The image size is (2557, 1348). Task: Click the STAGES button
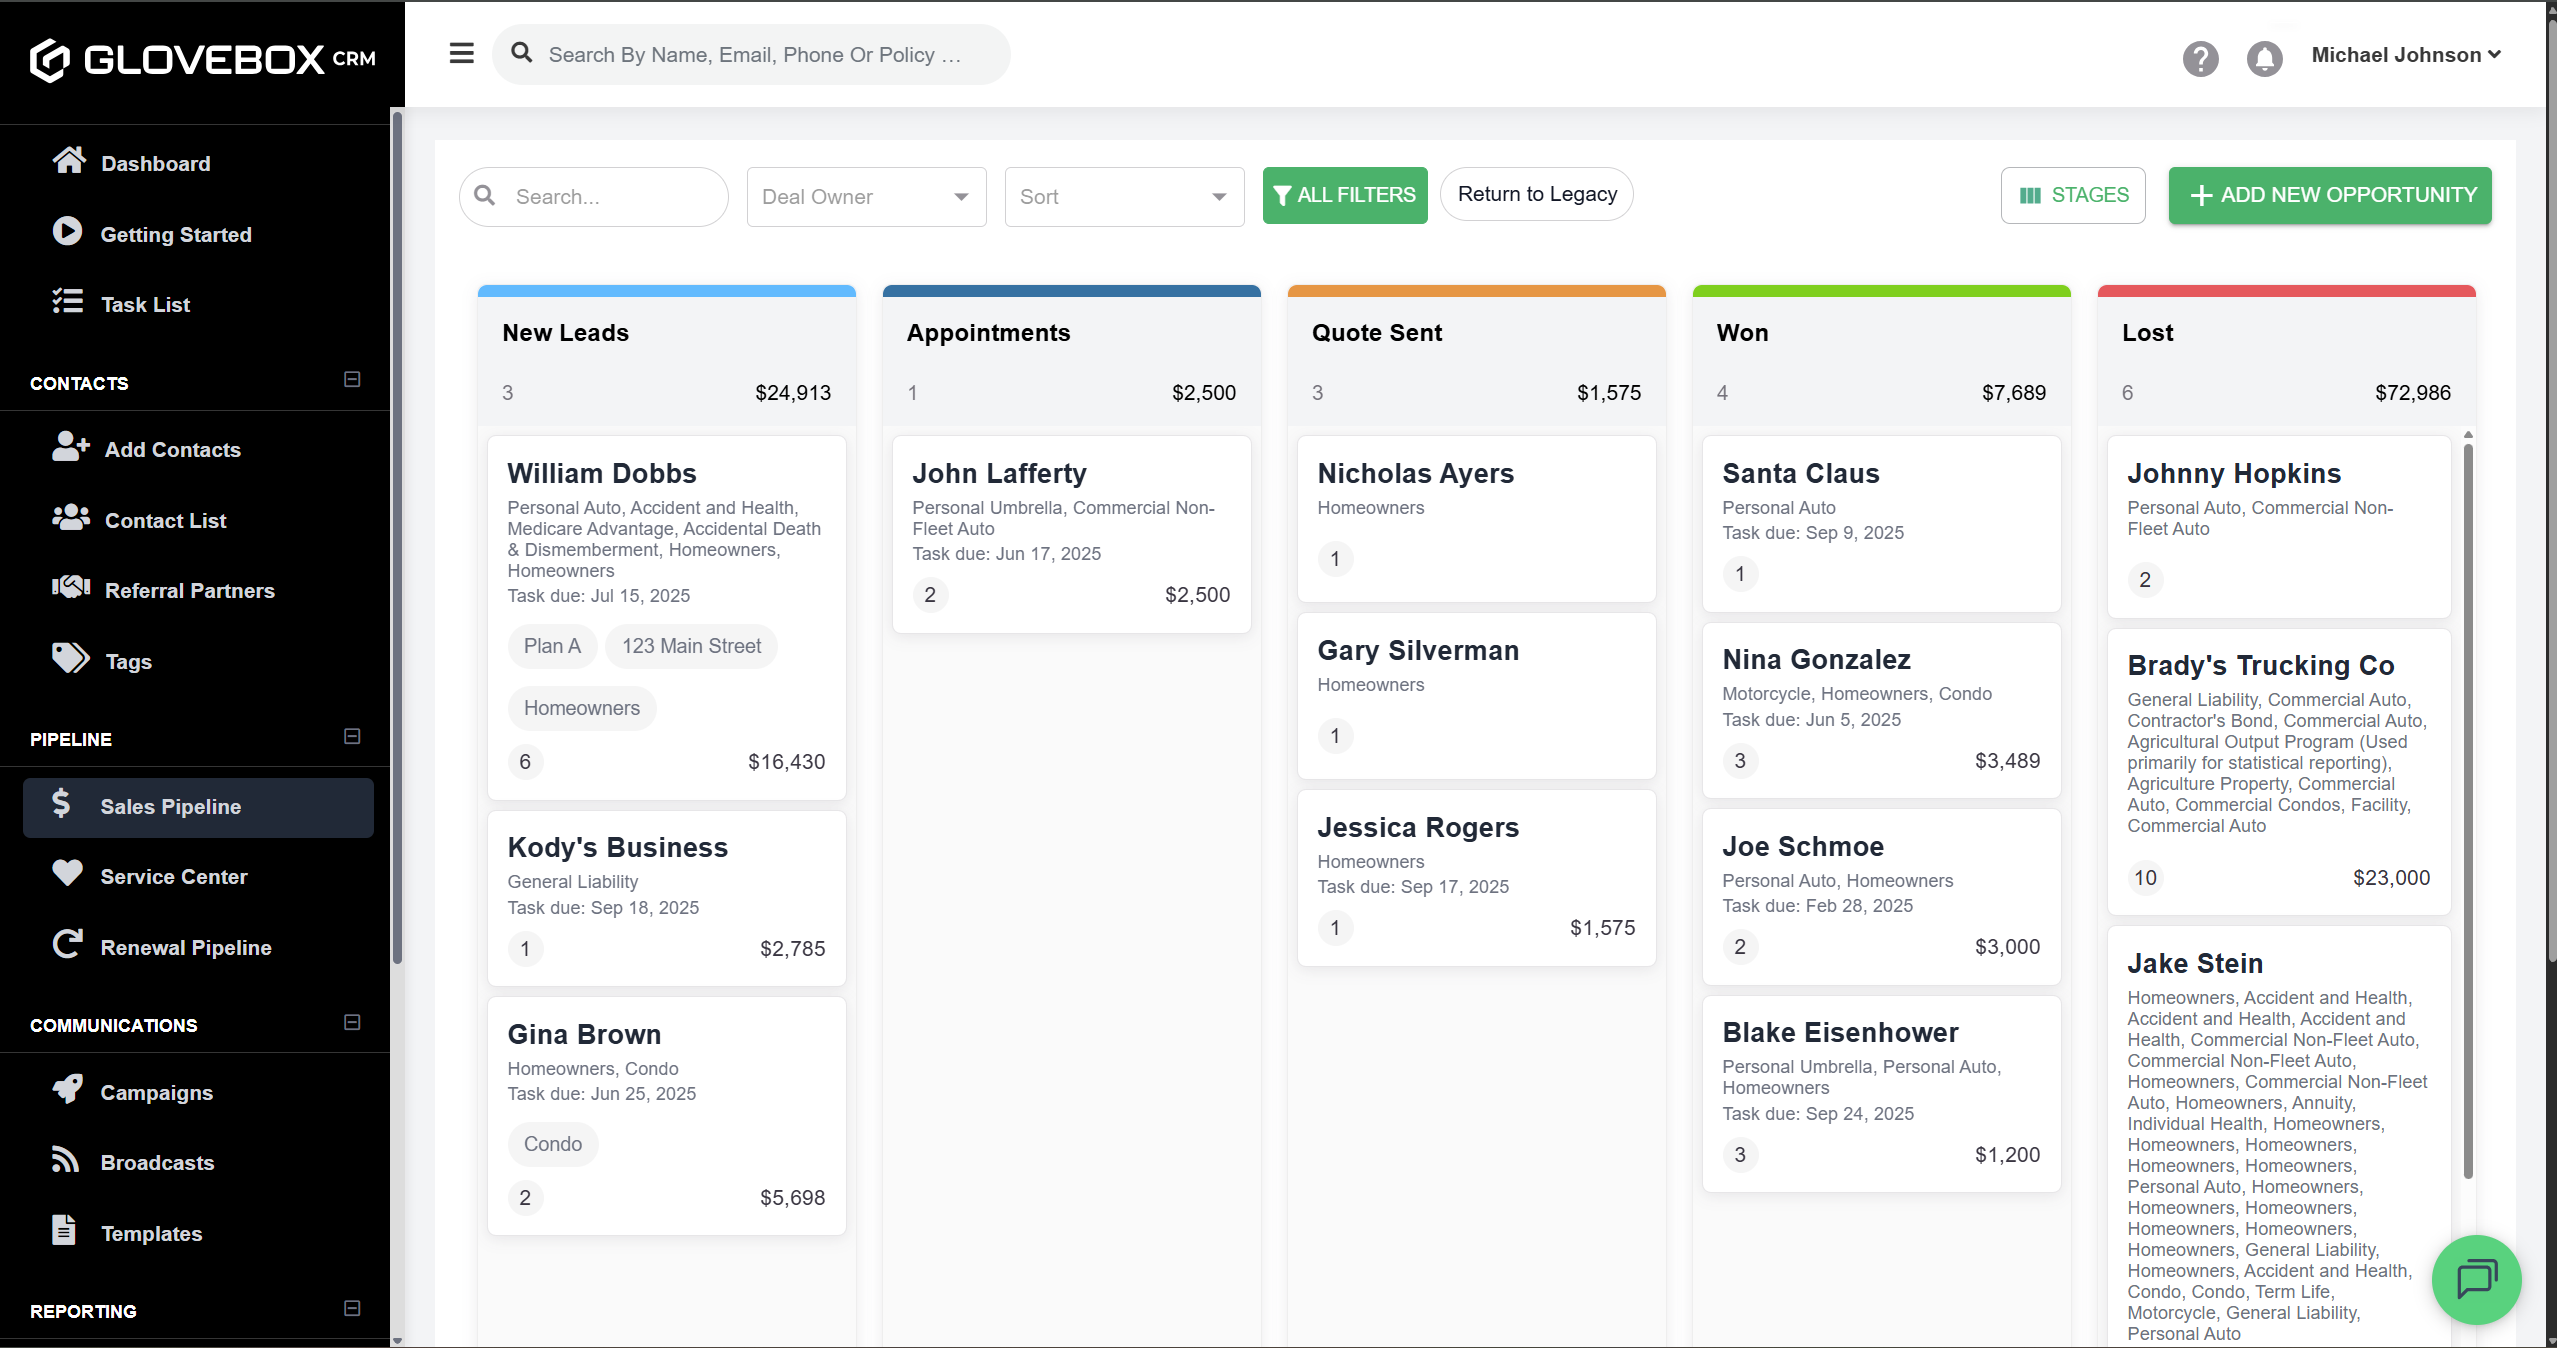pos(2072,195)
